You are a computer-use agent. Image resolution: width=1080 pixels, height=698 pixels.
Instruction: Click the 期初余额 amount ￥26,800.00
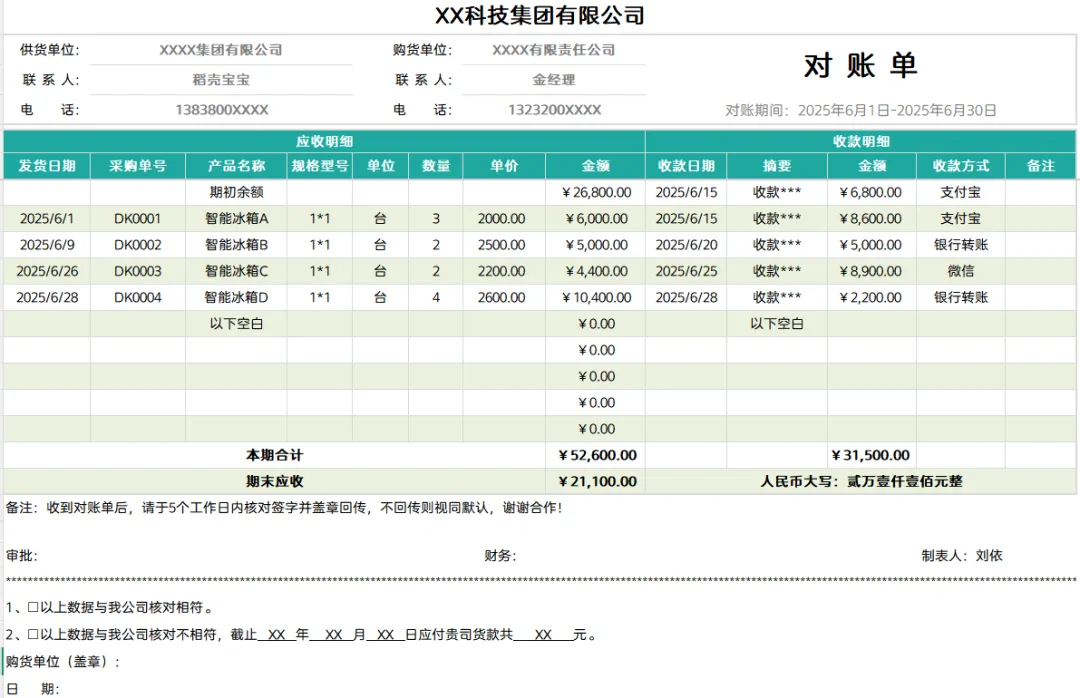point(596,192)
